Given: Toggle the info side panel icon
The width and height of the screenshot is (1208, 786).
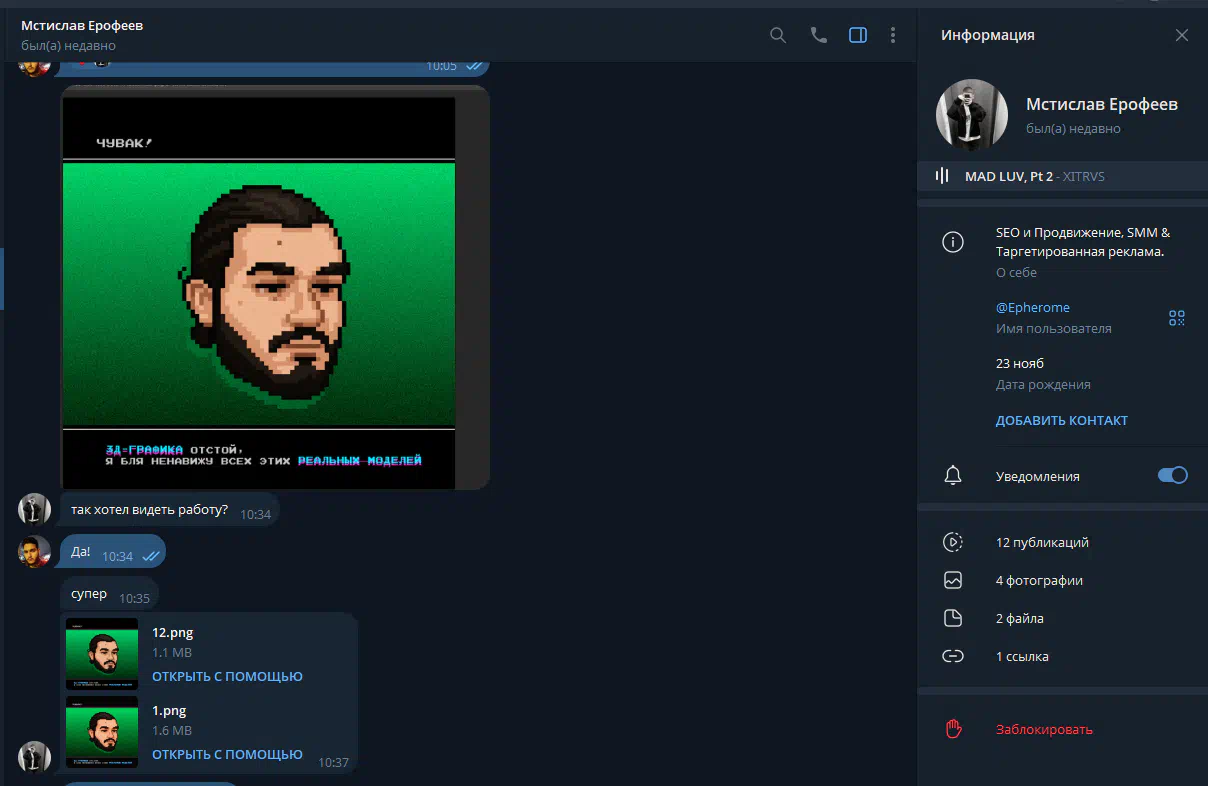Looking at the screenshot, I should pos(857,35).
